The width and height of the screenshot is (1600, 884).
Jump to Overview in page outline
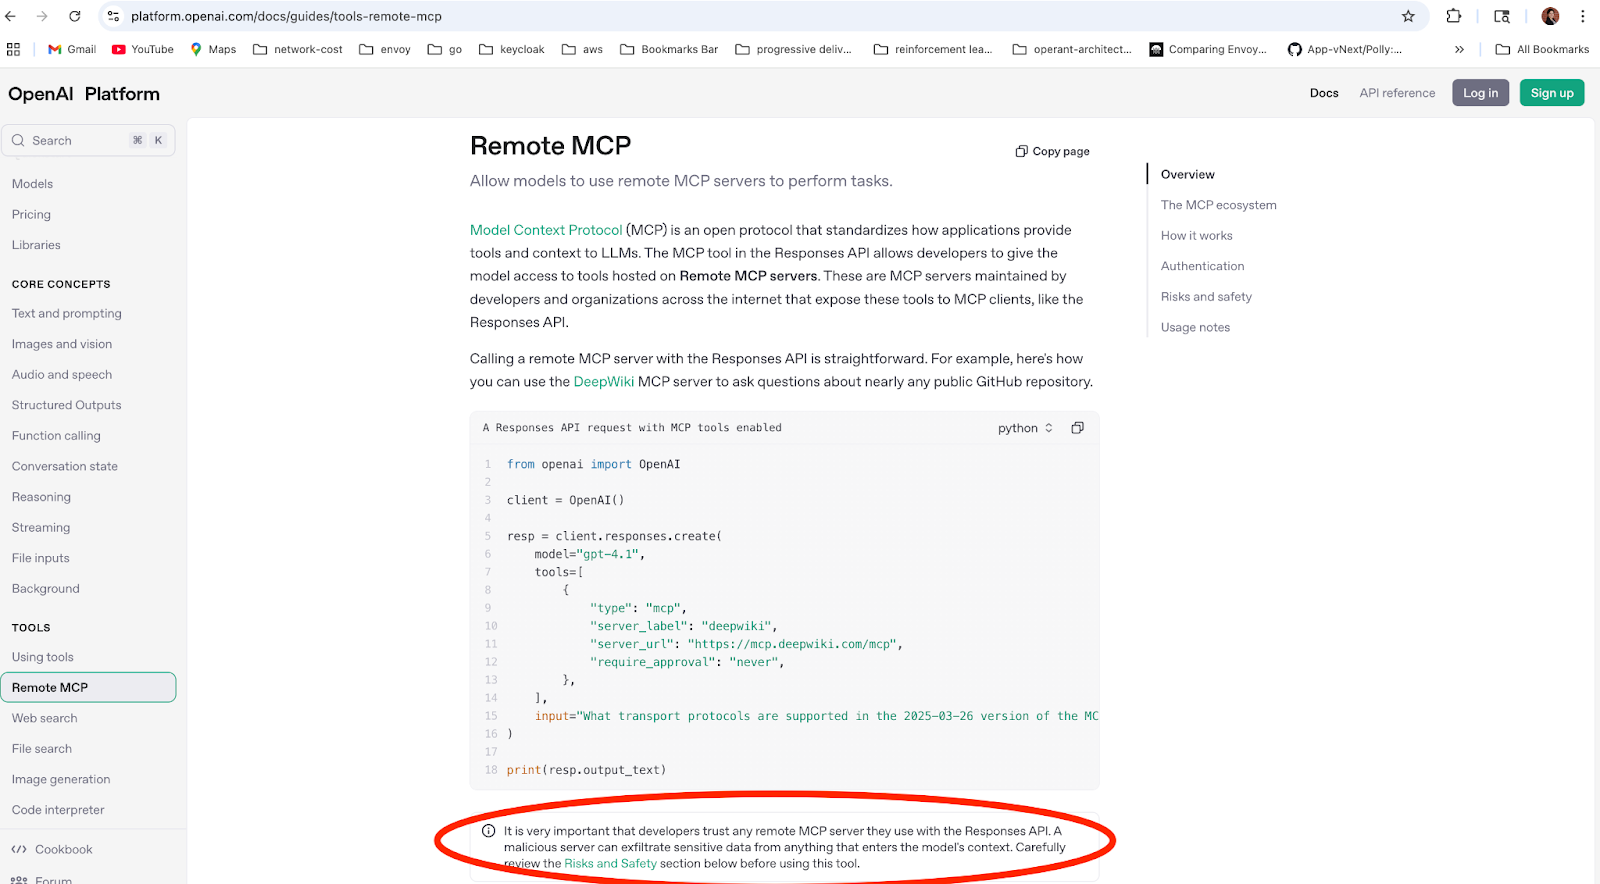point(1188,174)
